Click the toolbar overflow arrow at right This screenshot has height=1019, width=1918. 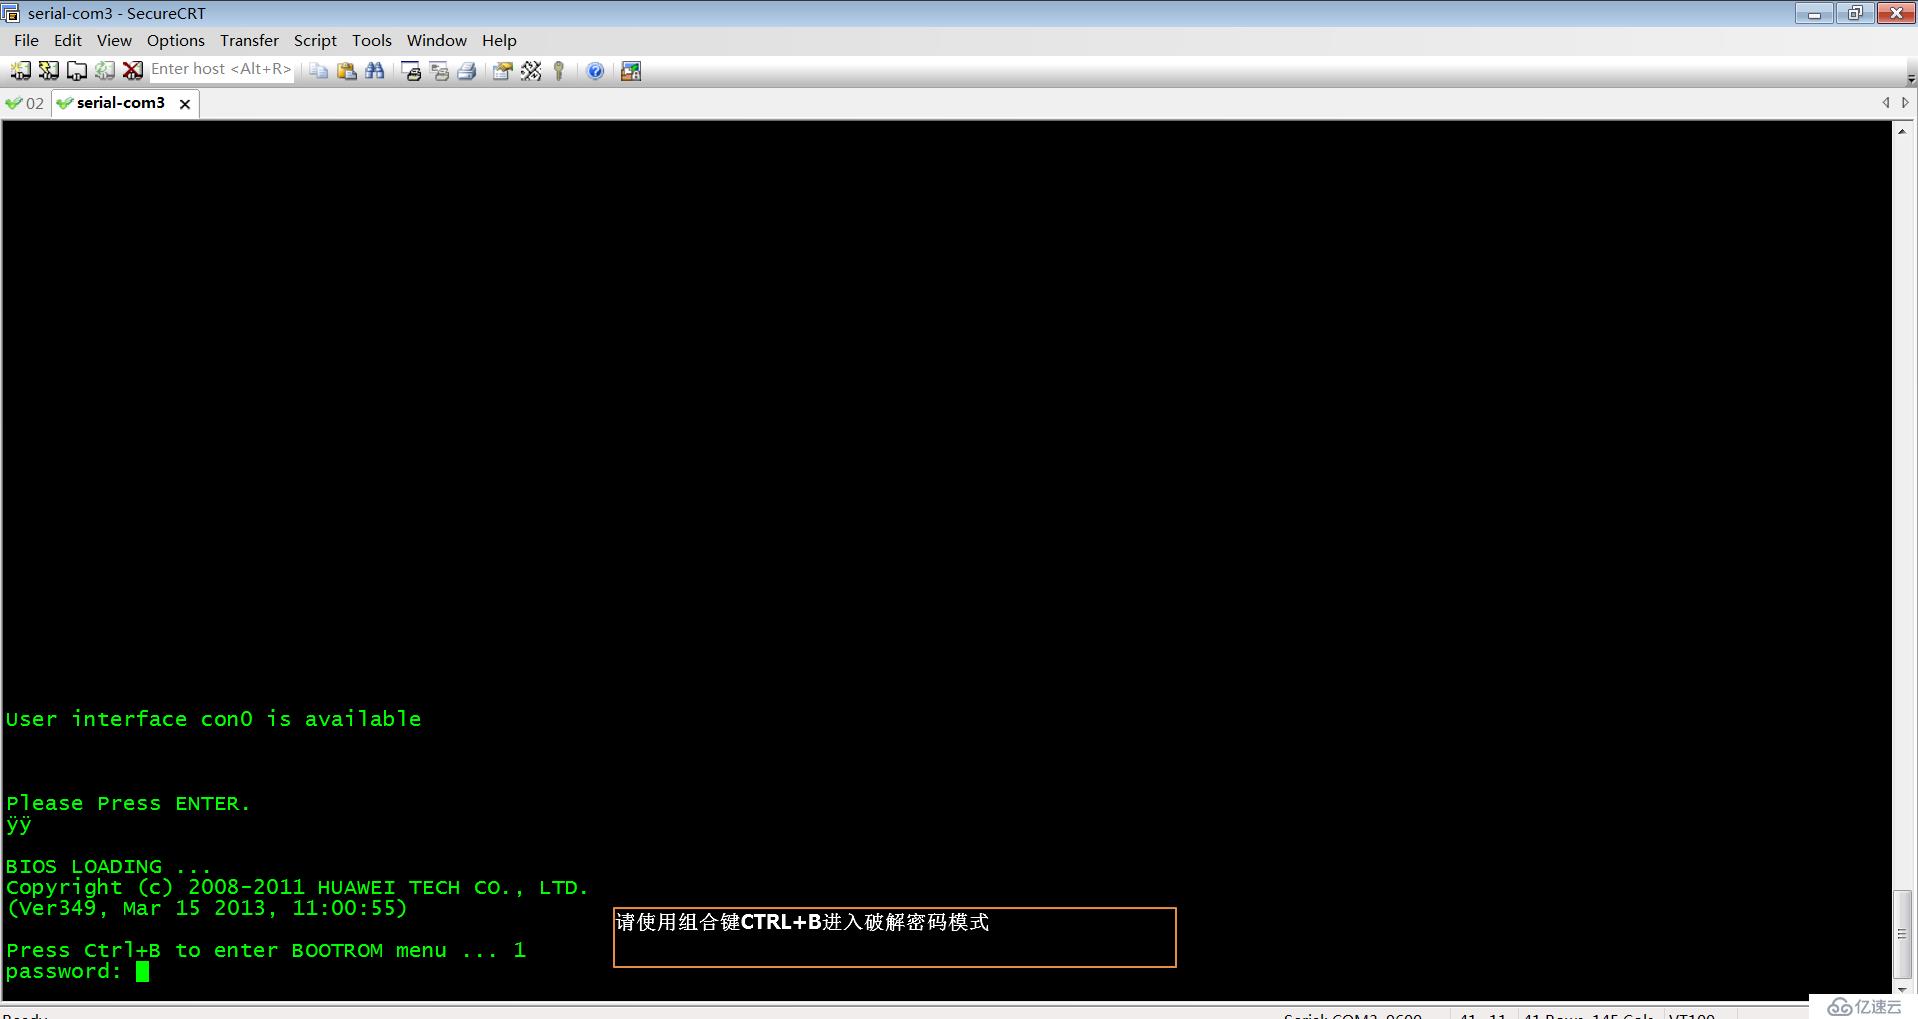[1911, 78]
